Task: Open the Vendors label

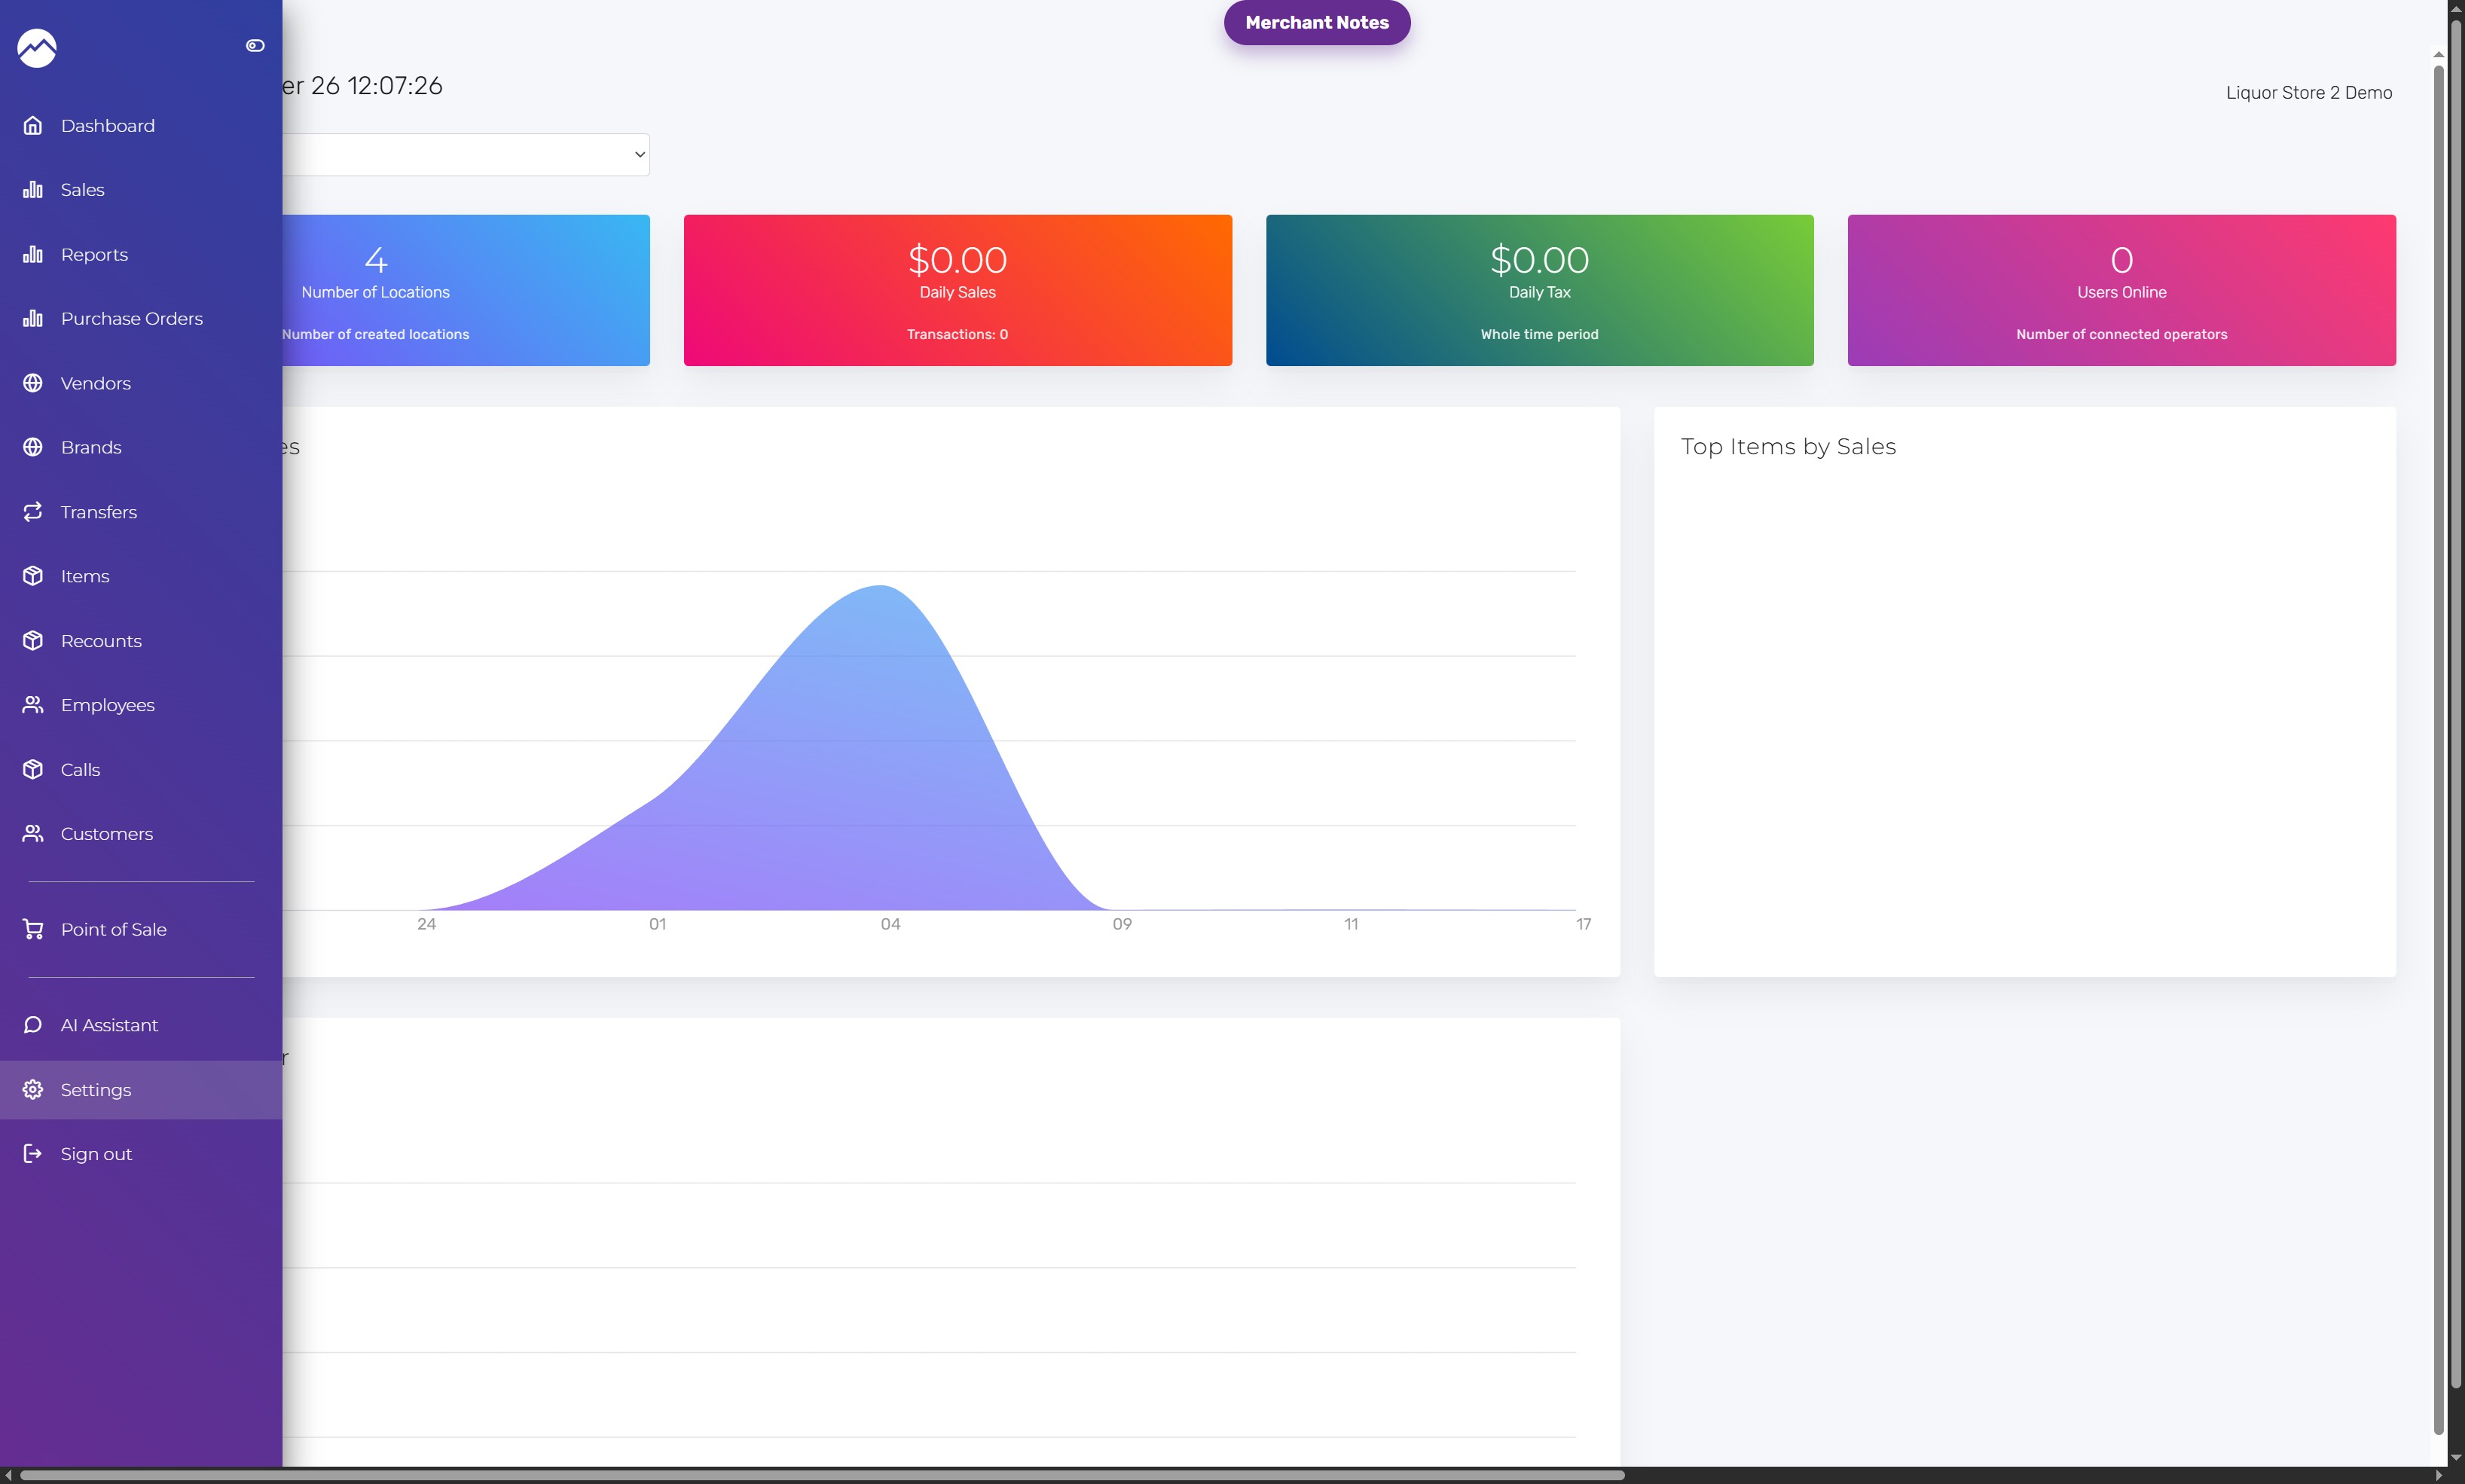Action: pos(96,383)
